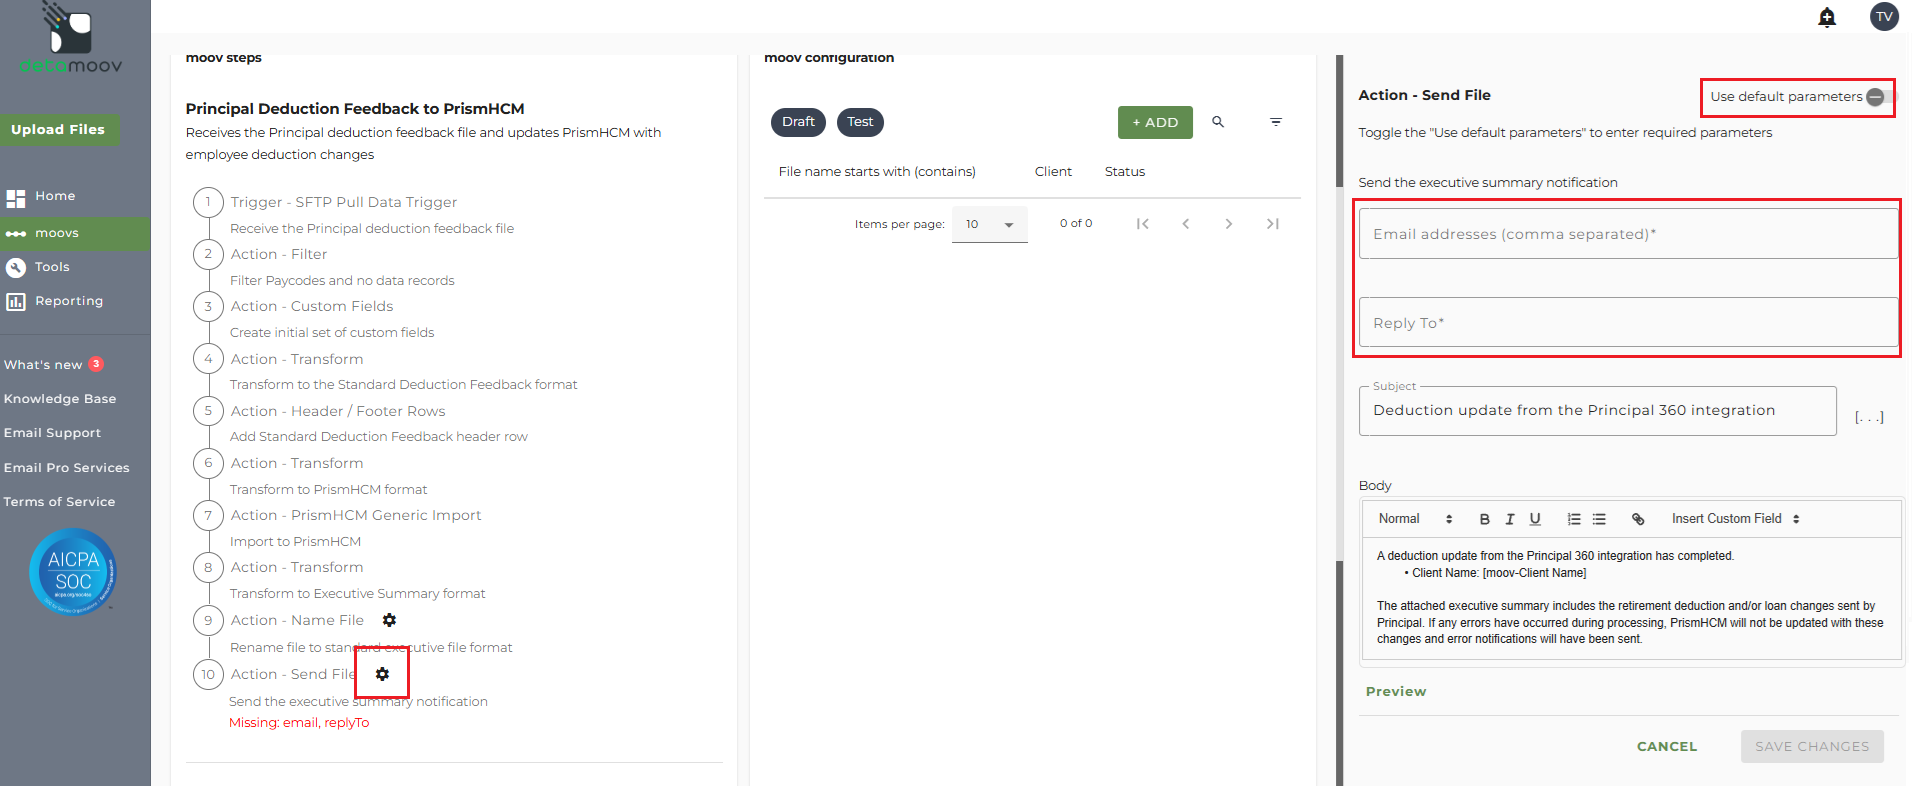
Task: Select step 9 Action - Name File
Action: (297, 620)
